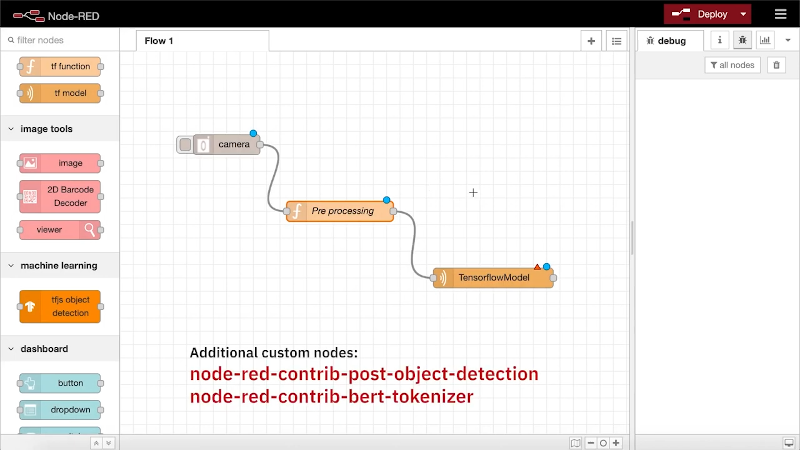Collapse the image tools palette category

[11, 129]
